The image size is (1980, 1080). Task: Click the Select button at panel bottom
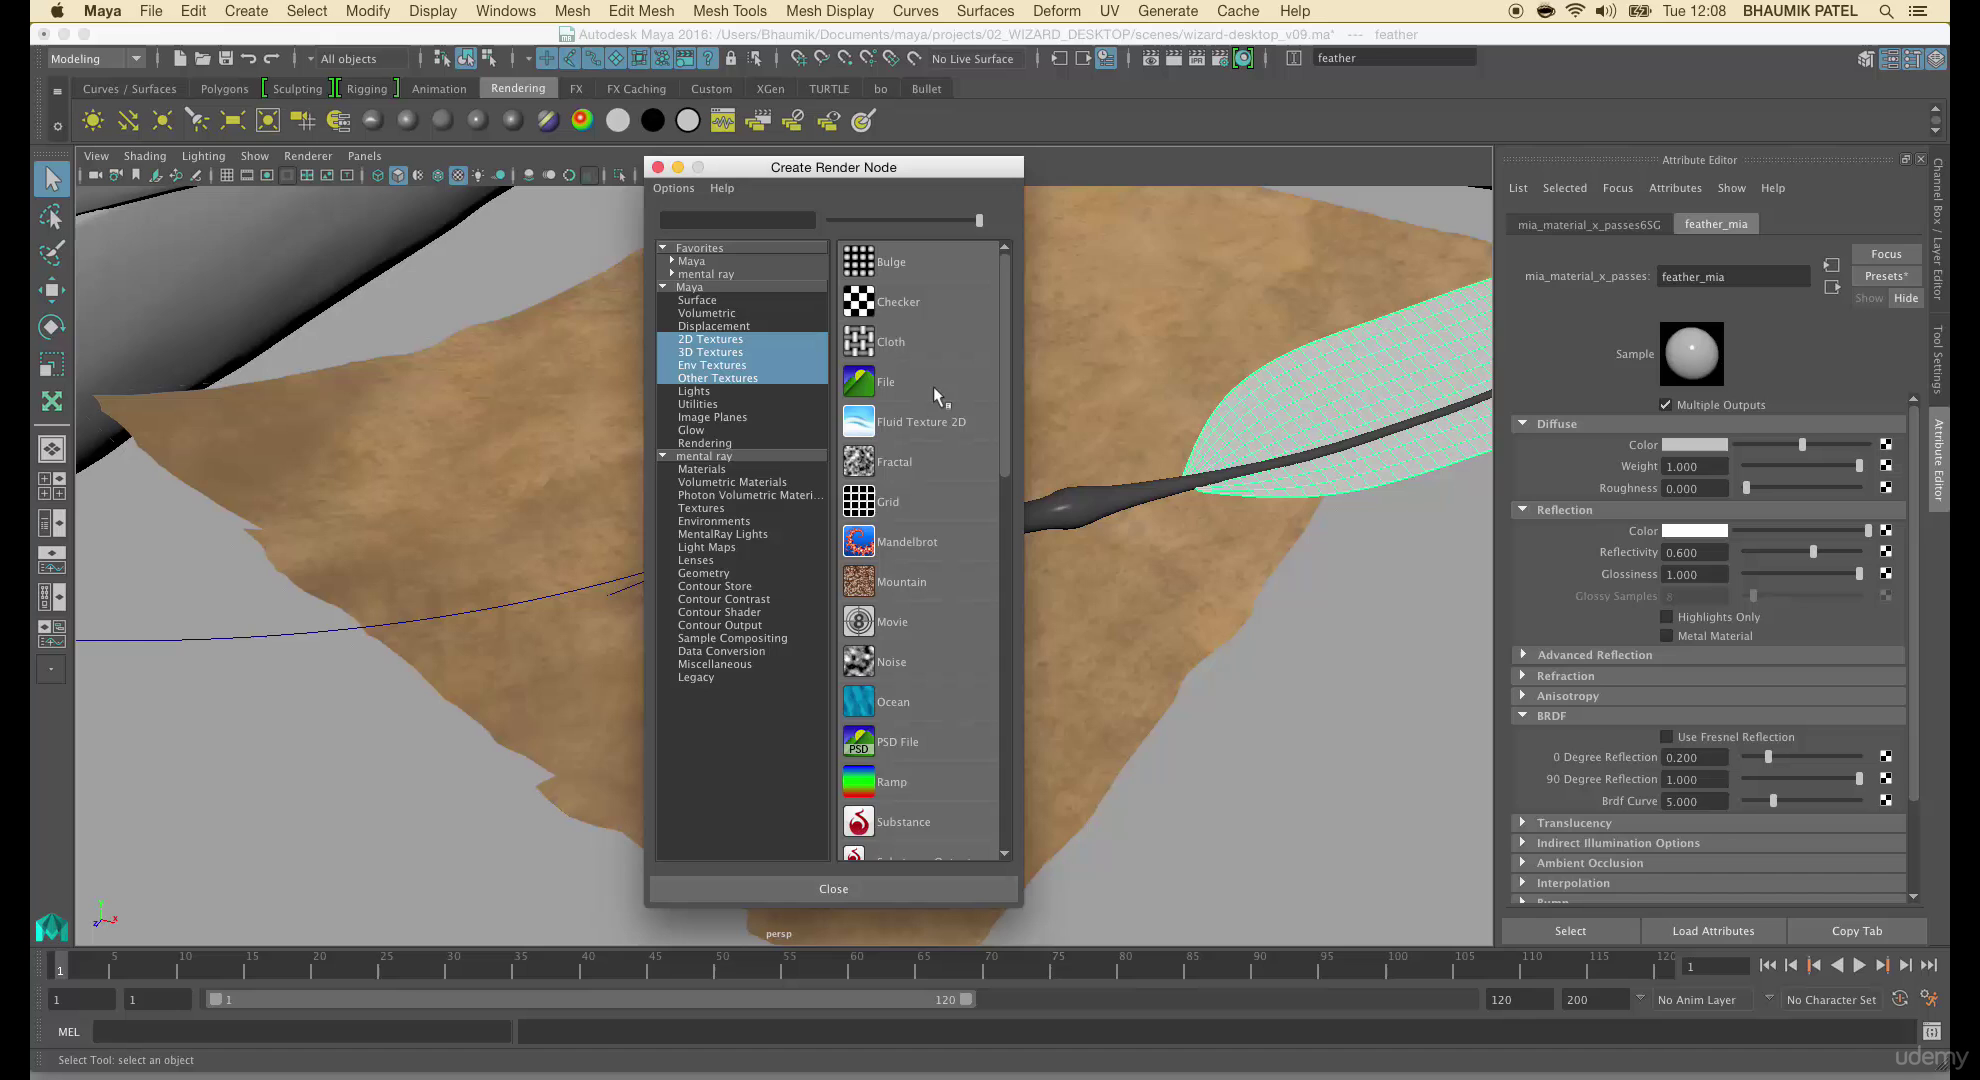pos(1570,931)
